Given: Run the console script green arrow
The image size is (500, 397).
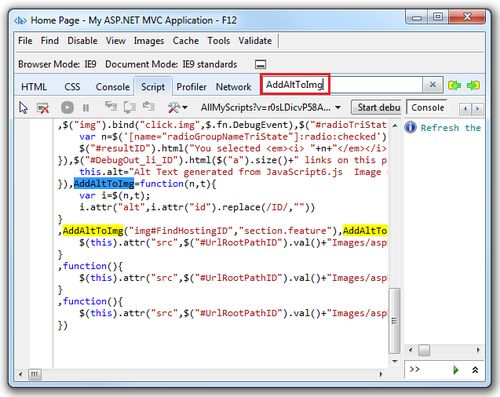Looking at the screenshot, I should click(x=456, y=369).
